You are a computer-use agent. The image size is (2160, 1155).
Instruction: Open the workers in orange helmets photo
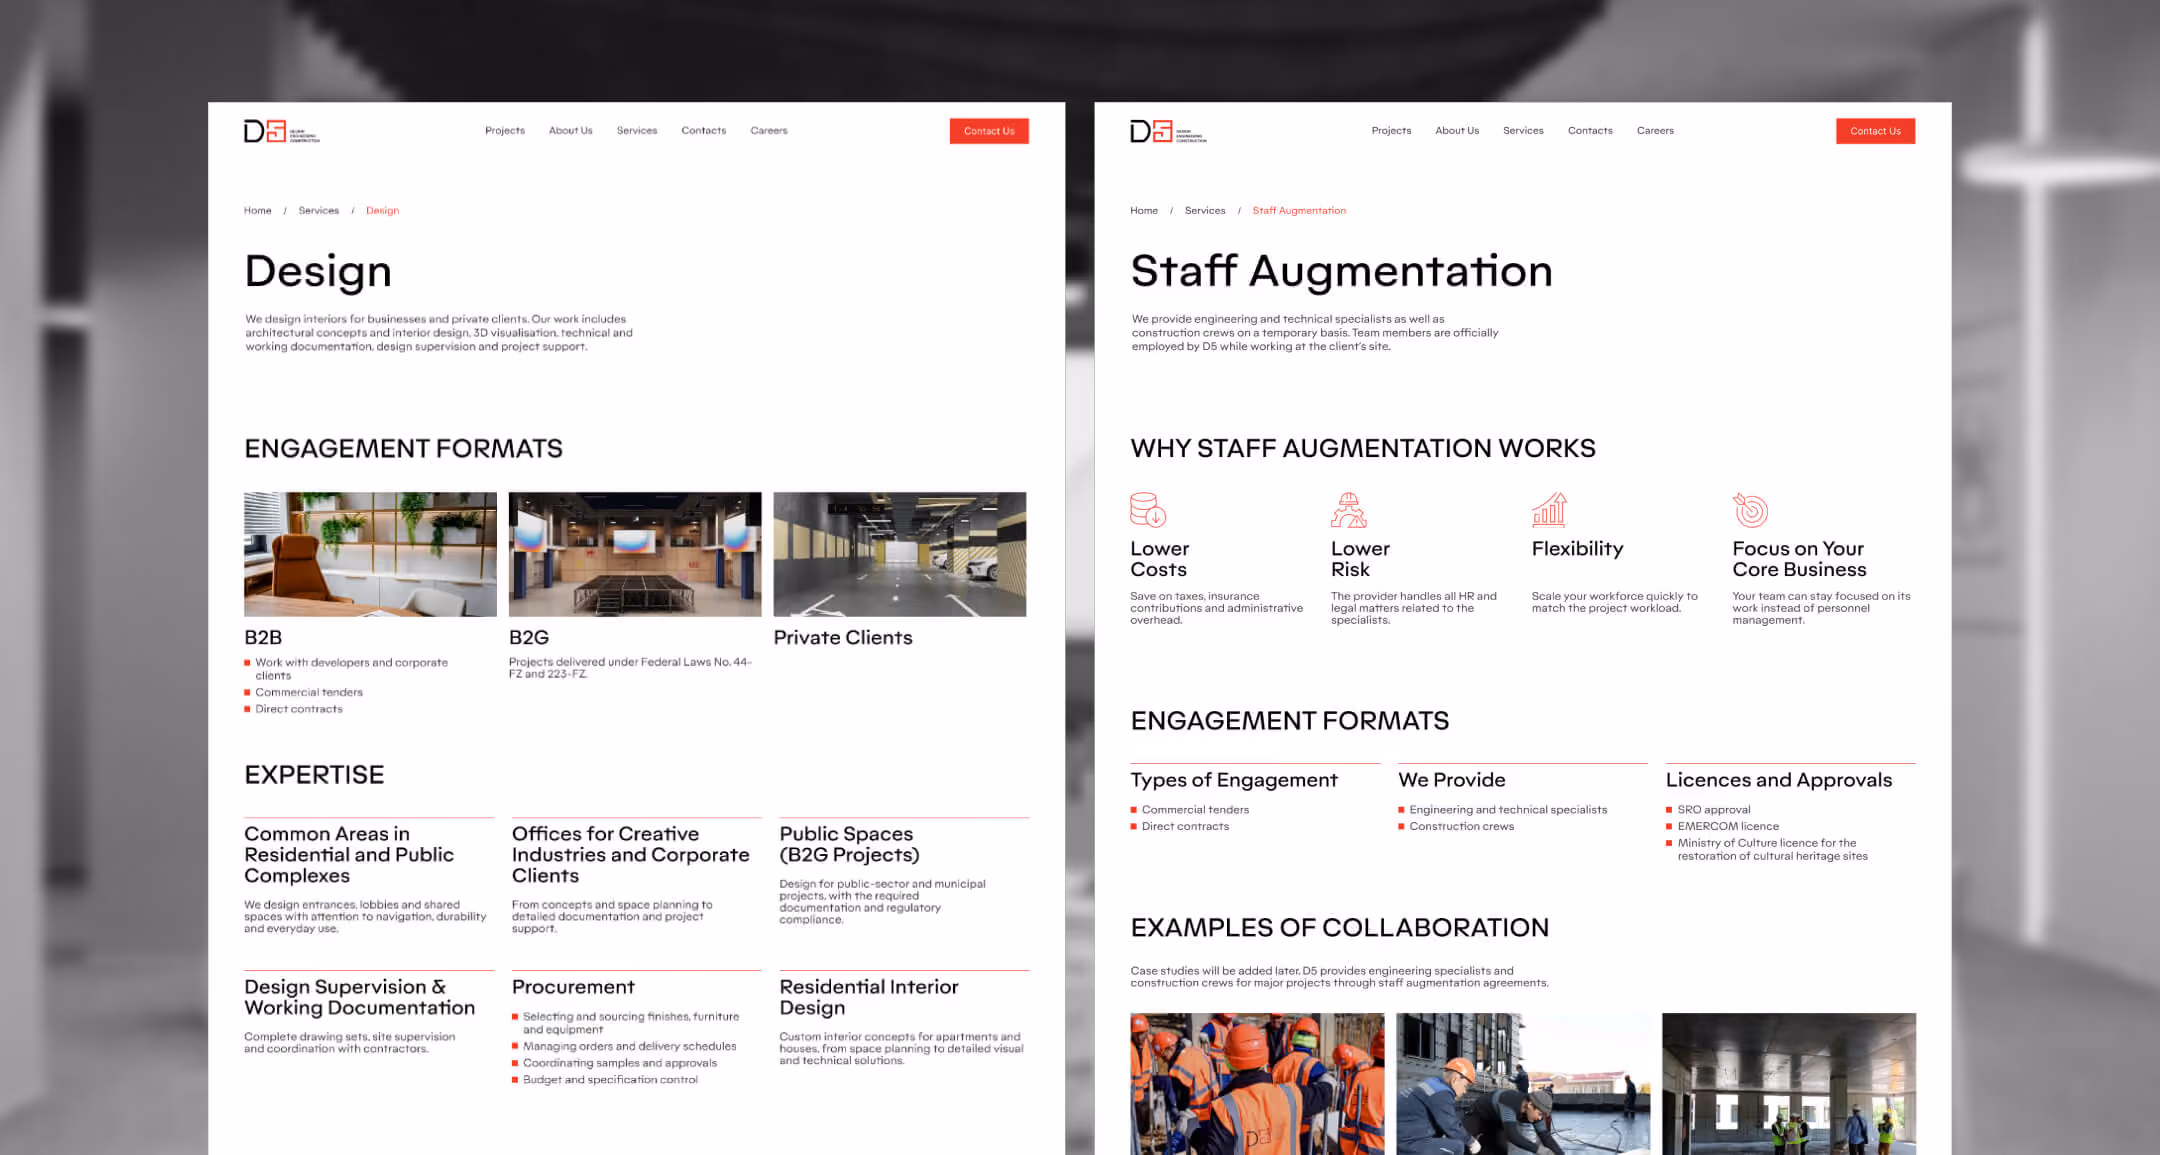(x=1257, y=1084)
